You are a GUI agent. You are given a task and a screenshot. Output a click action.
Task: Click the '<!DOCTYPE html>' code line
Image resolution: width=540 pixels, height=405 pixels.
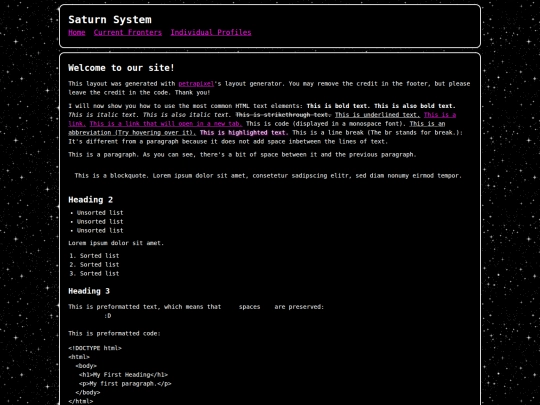95,348
